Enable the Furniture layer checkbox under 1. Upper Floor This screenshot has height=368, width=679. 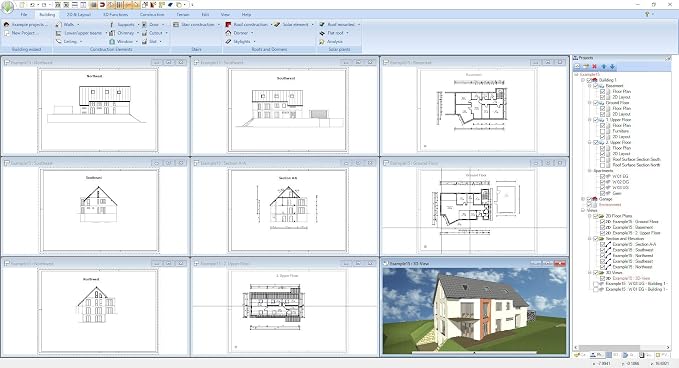click(602, 131)
